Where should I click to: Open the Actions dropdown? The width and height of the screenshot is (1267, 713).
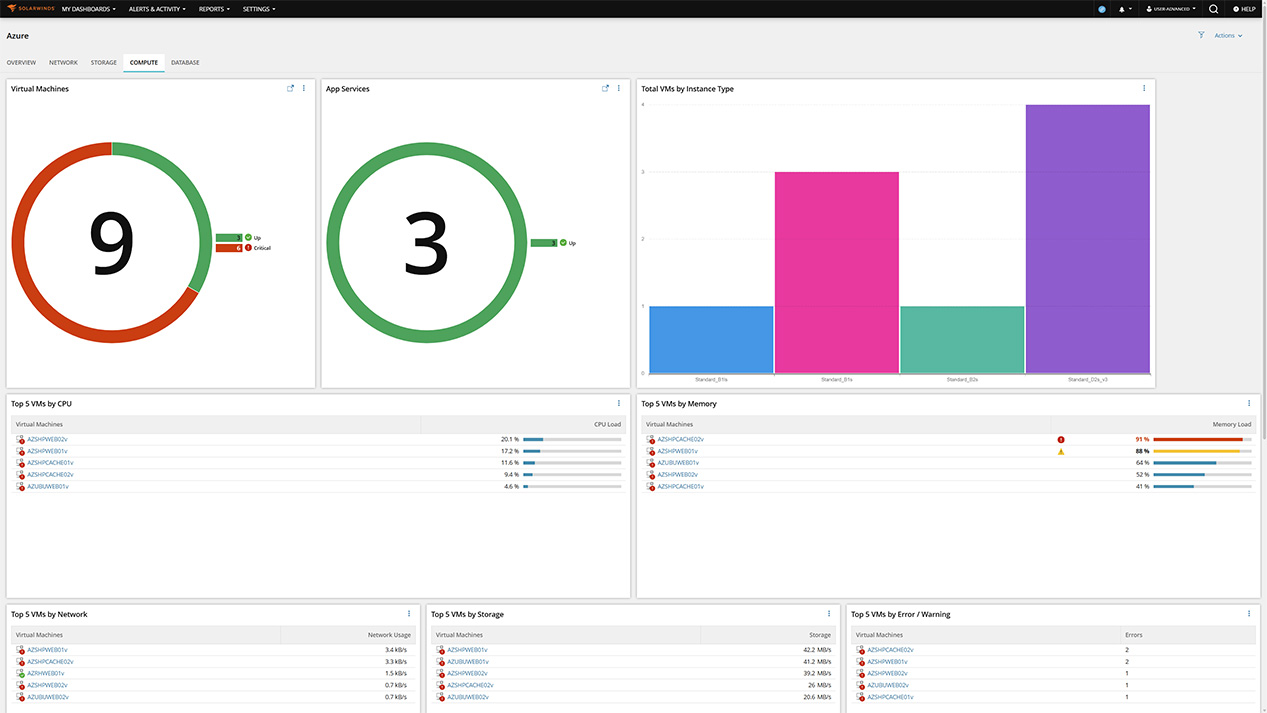point(1229,34)
